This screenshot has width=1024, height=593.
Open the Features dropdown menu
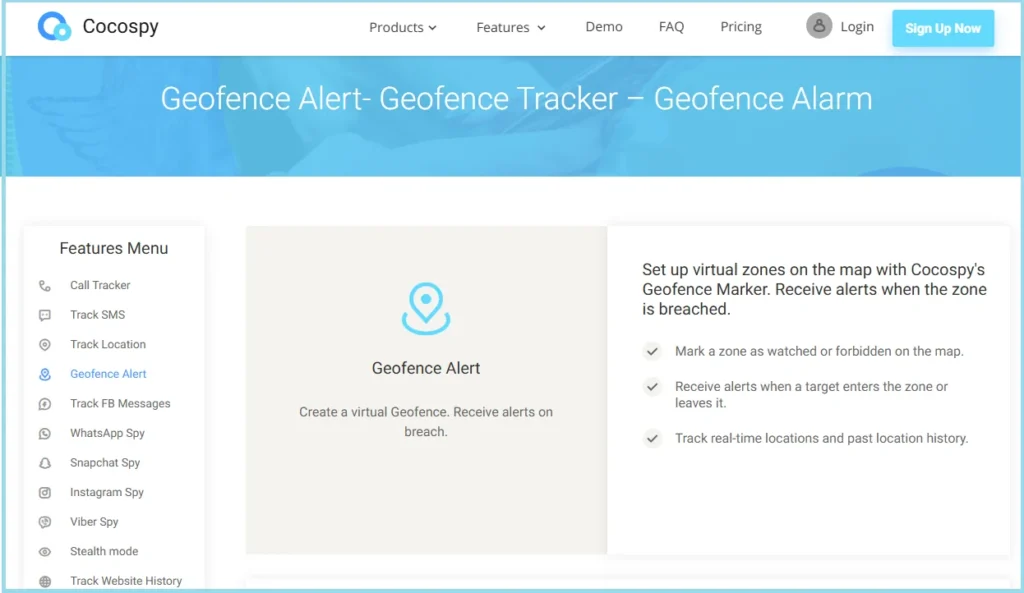(x=511, y=28)
